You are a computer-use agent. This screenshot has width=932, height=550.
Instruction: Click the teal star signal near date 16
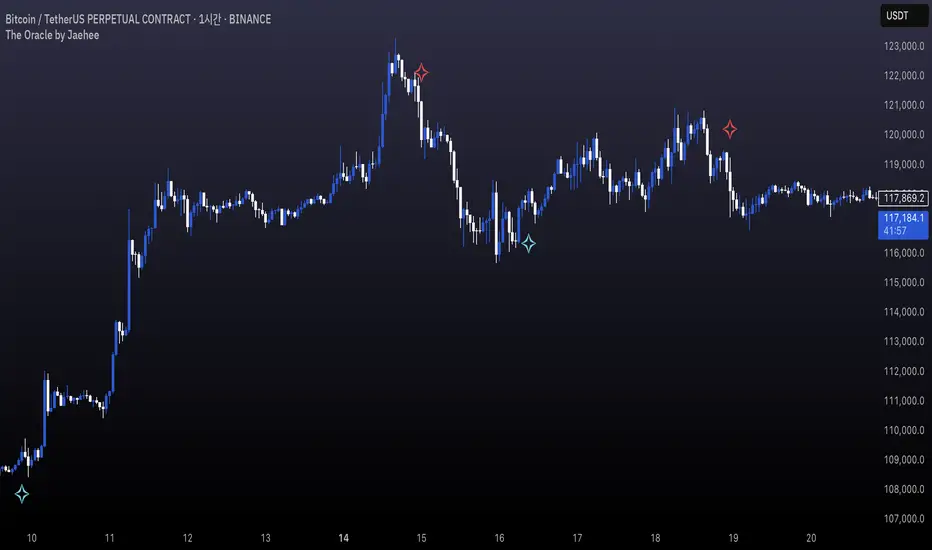pyautogui.click(x=528, y=243)
